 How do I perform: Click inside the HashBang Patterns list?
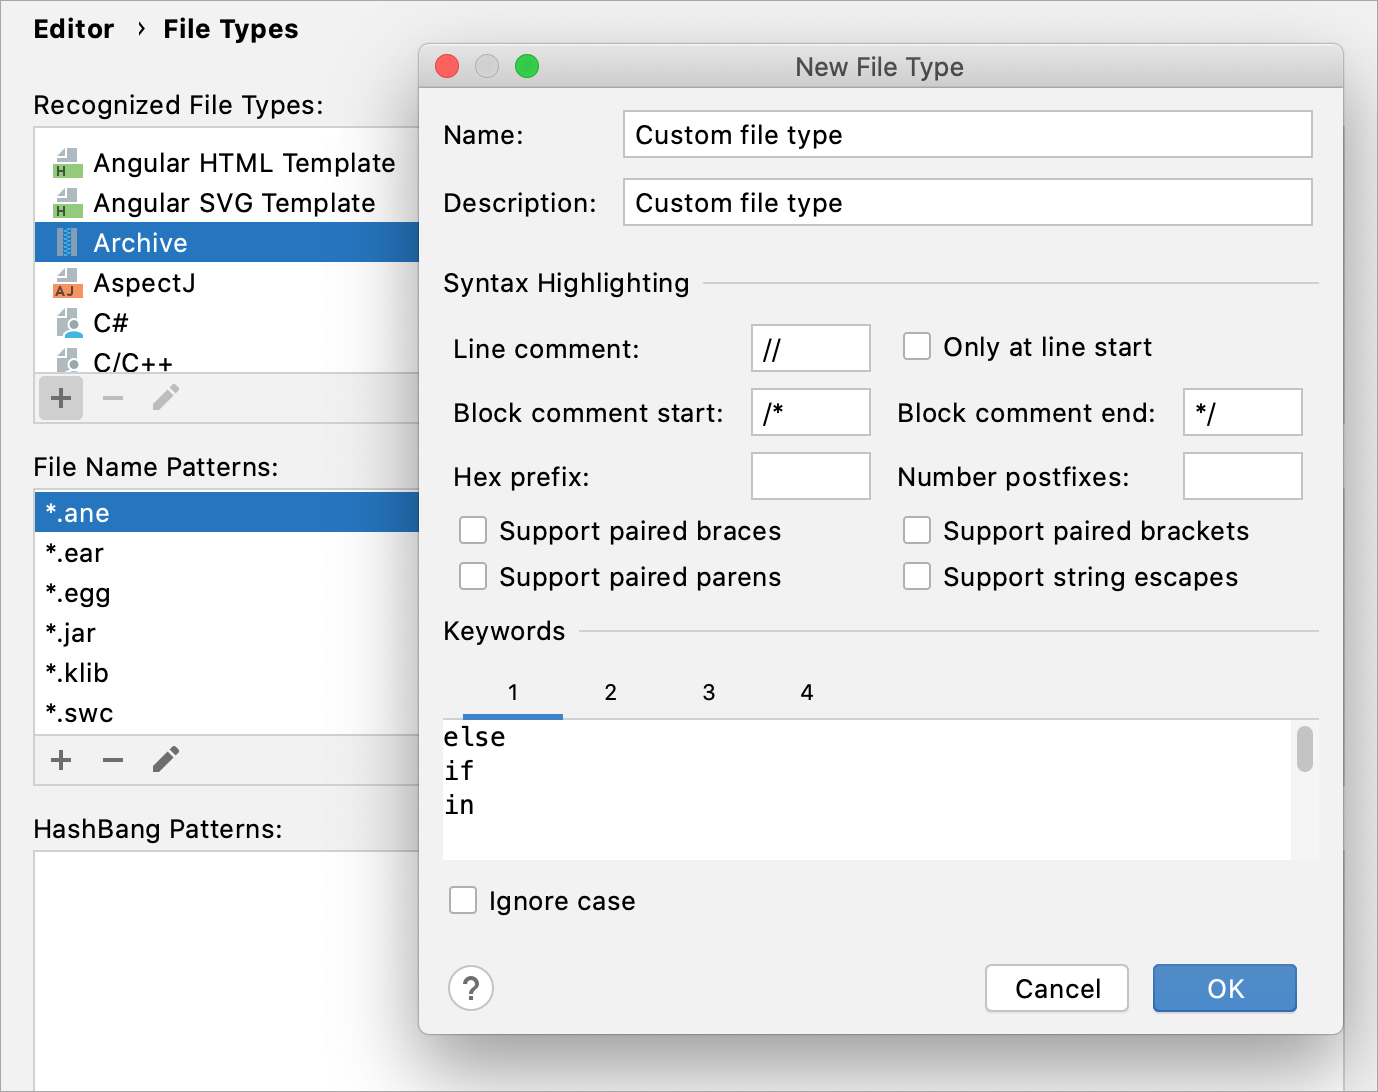pos(227,970)
